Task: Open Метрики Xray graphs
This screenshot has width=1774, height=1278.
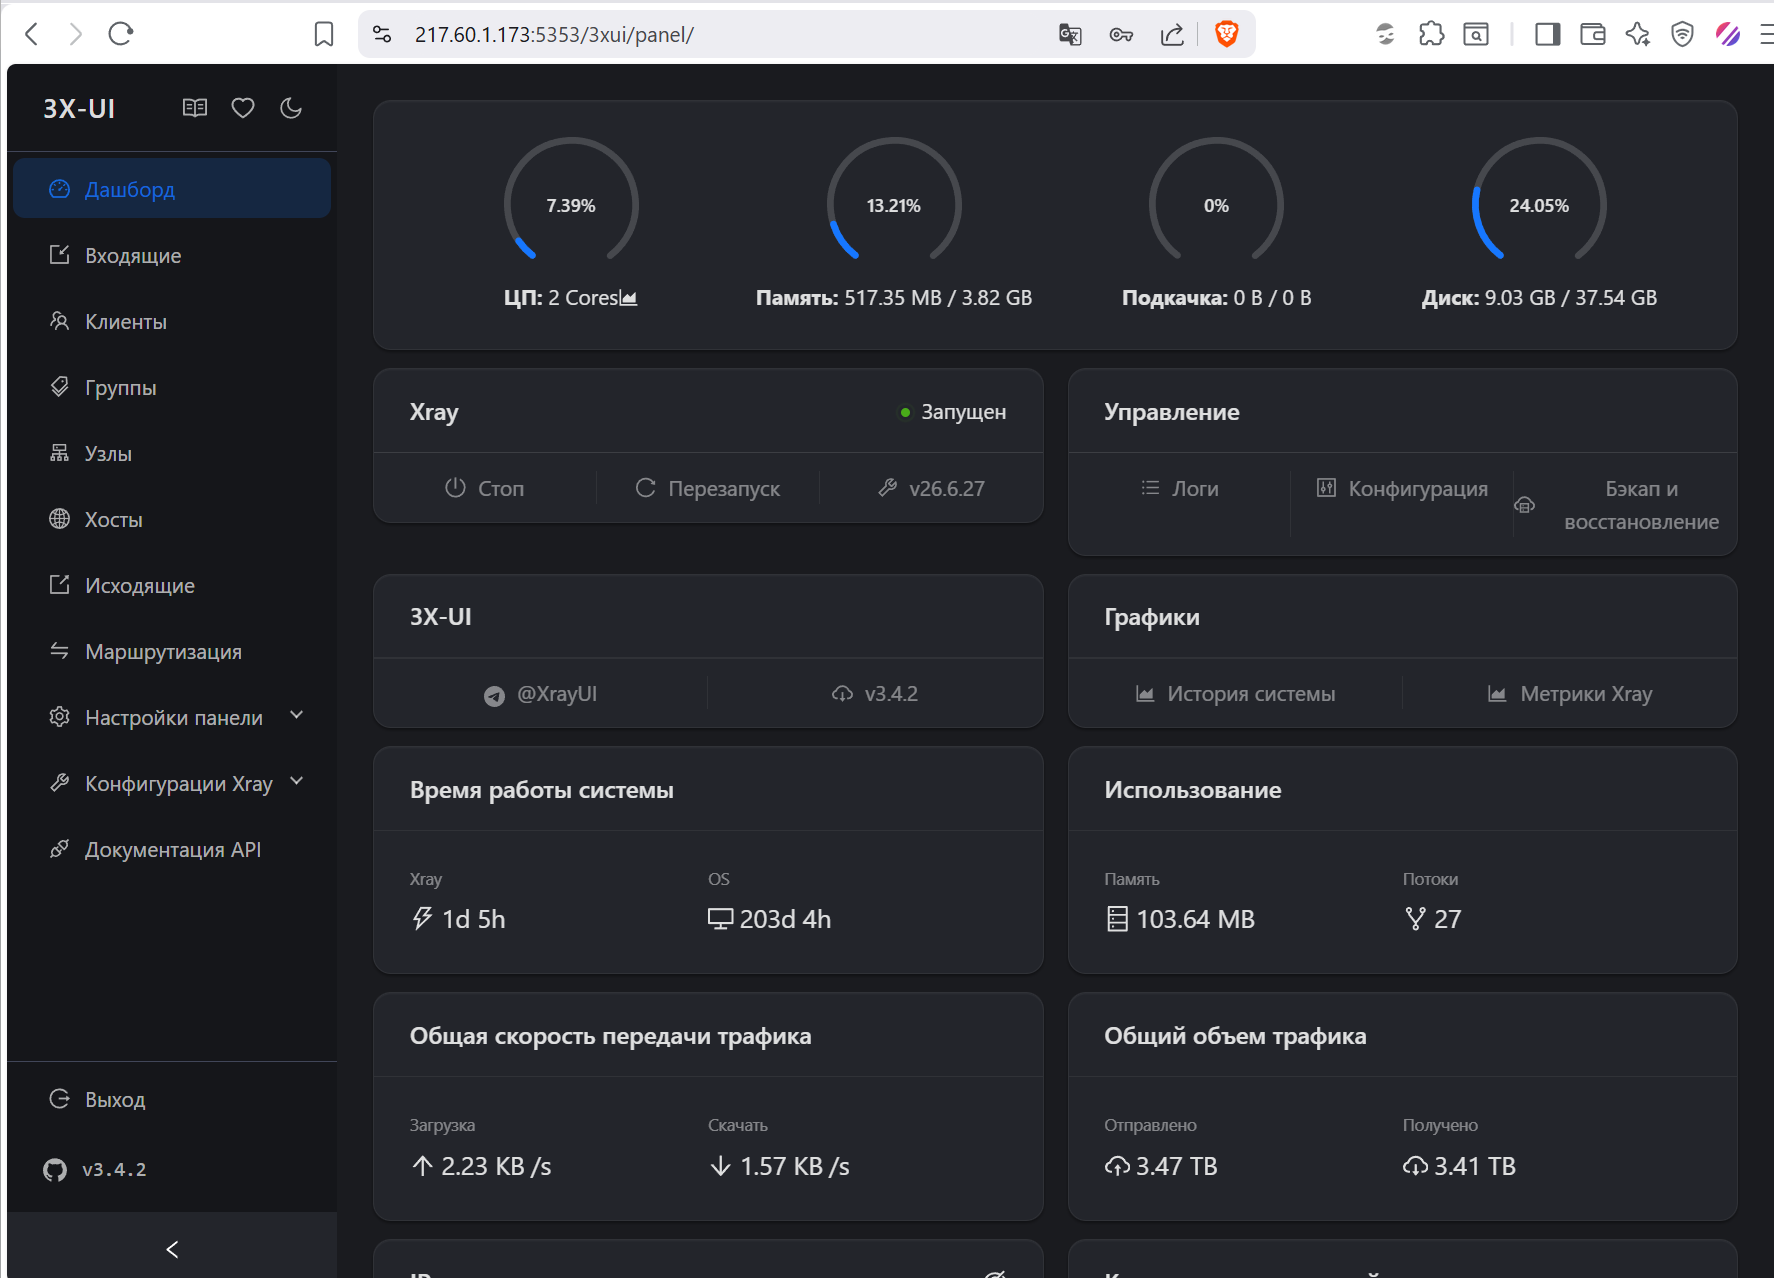Action: click(x=1570, y=694)
